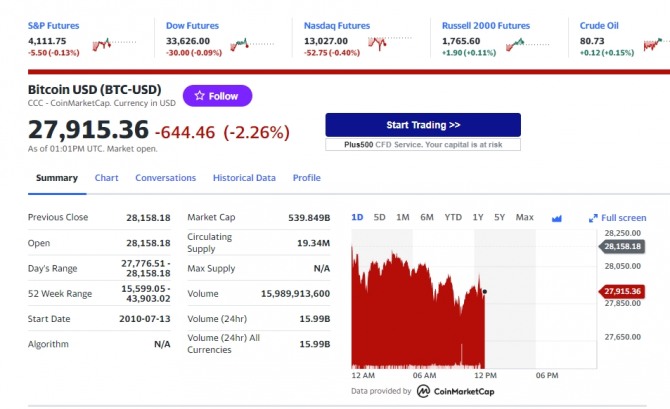Select the 1D chart range
This screenshot has width=670, height=409.
pyautogui.click(x=357, y=218)
